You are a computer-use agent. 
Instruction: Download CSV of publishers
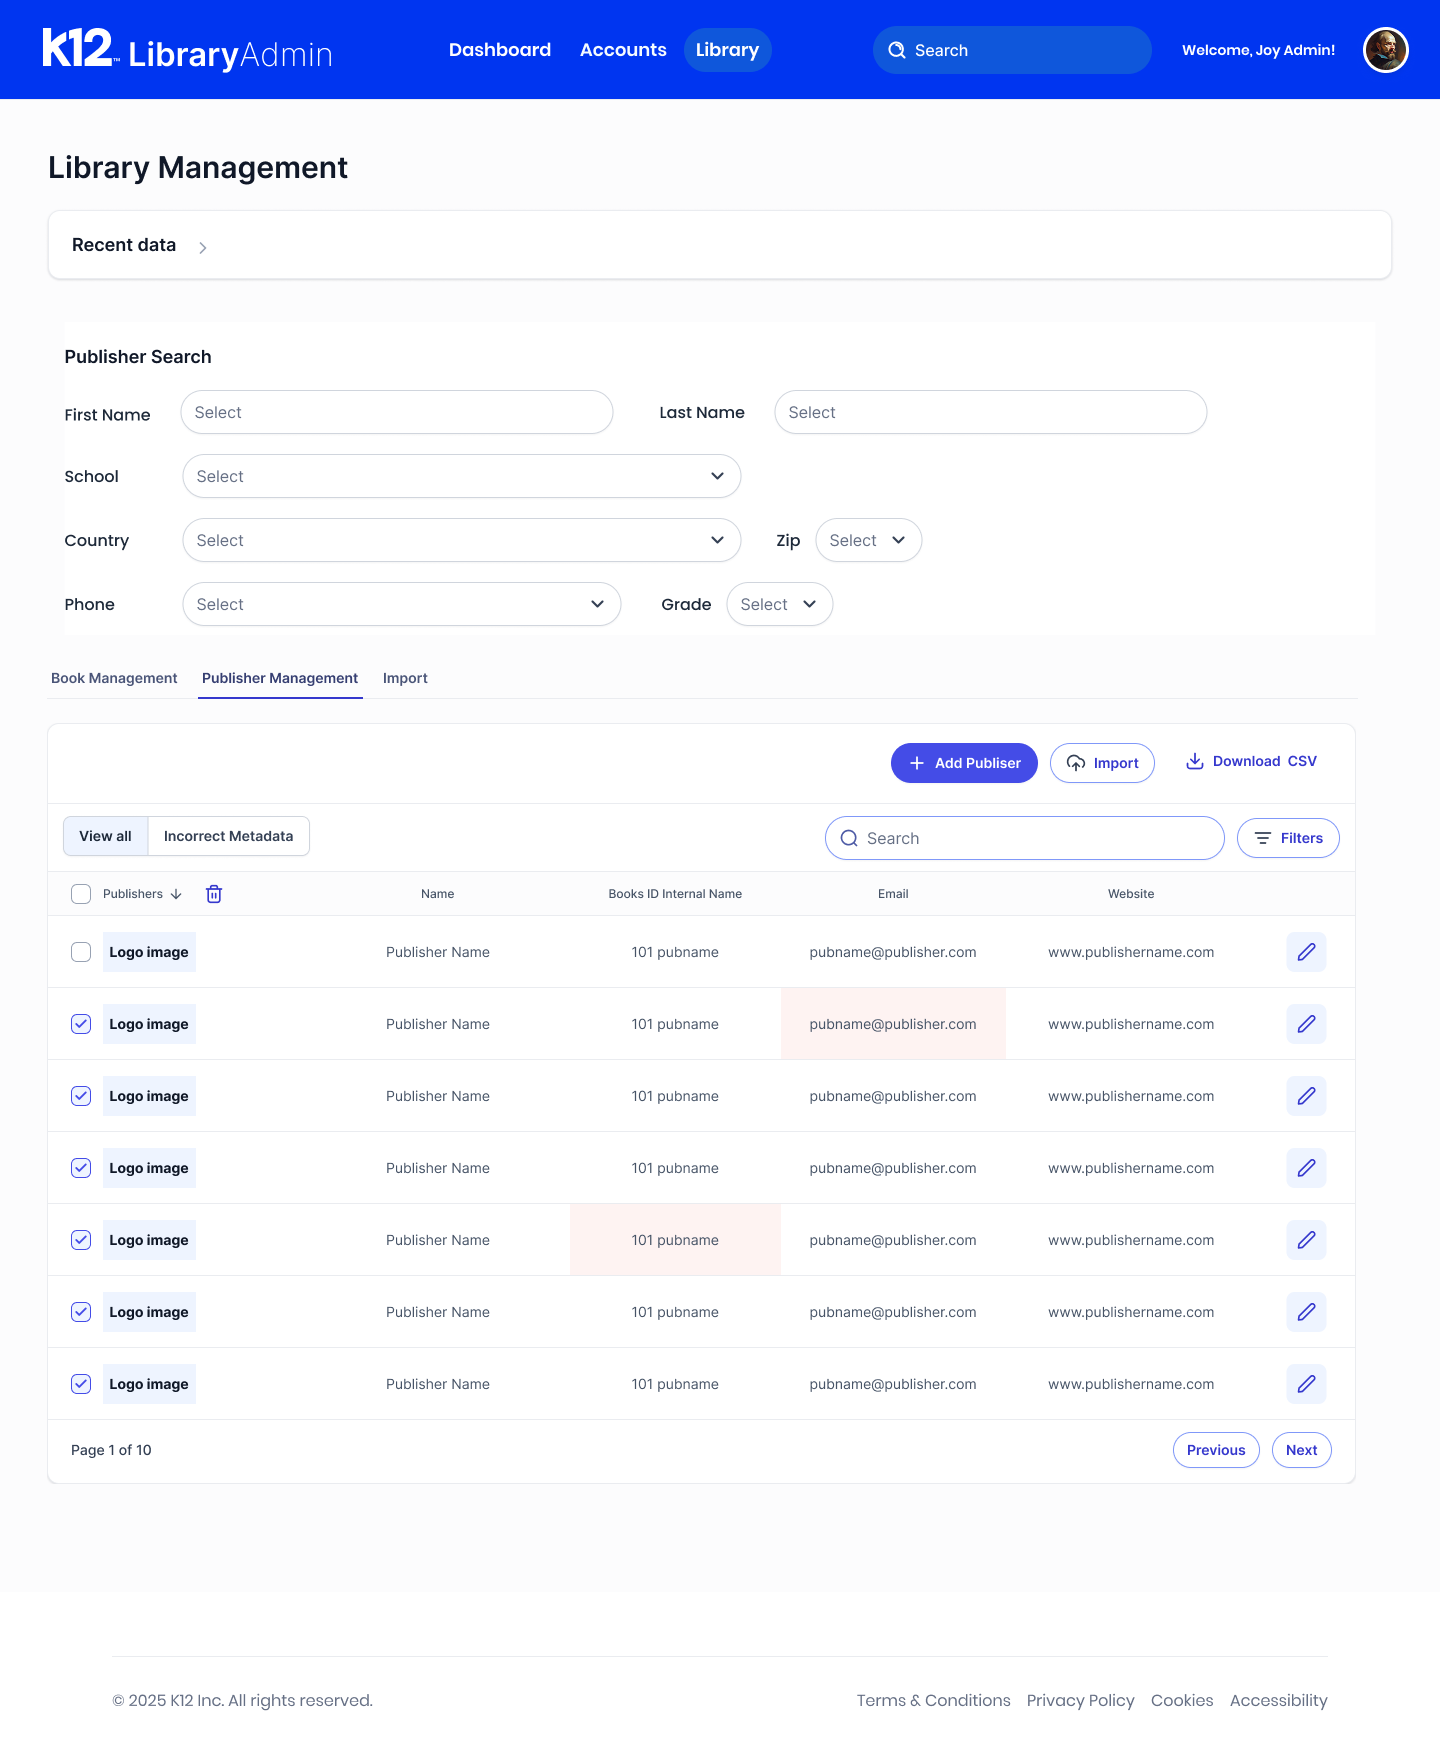pos(1251,762)
